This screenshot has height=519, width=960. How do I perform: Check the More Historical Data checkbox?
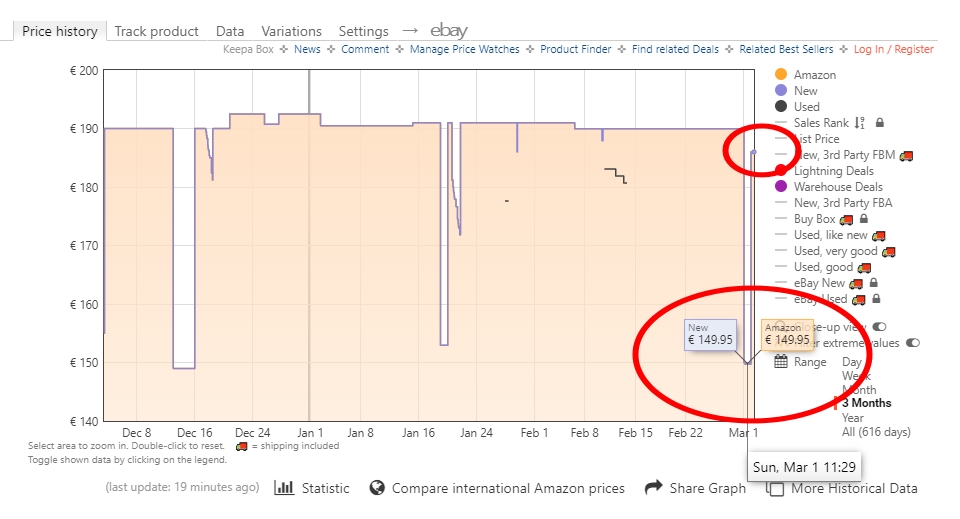coord(775,488)
